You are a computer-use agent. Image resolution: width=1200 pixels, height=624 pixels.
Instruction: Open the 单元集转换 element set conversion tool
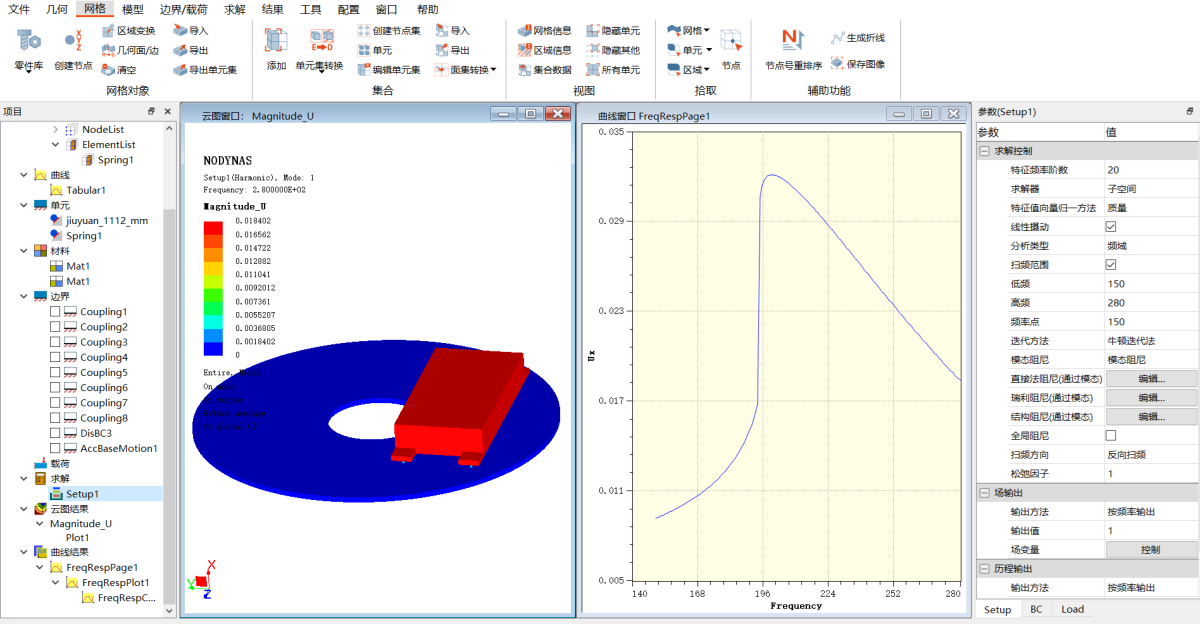pyautogui.click(x=320, y=49)
